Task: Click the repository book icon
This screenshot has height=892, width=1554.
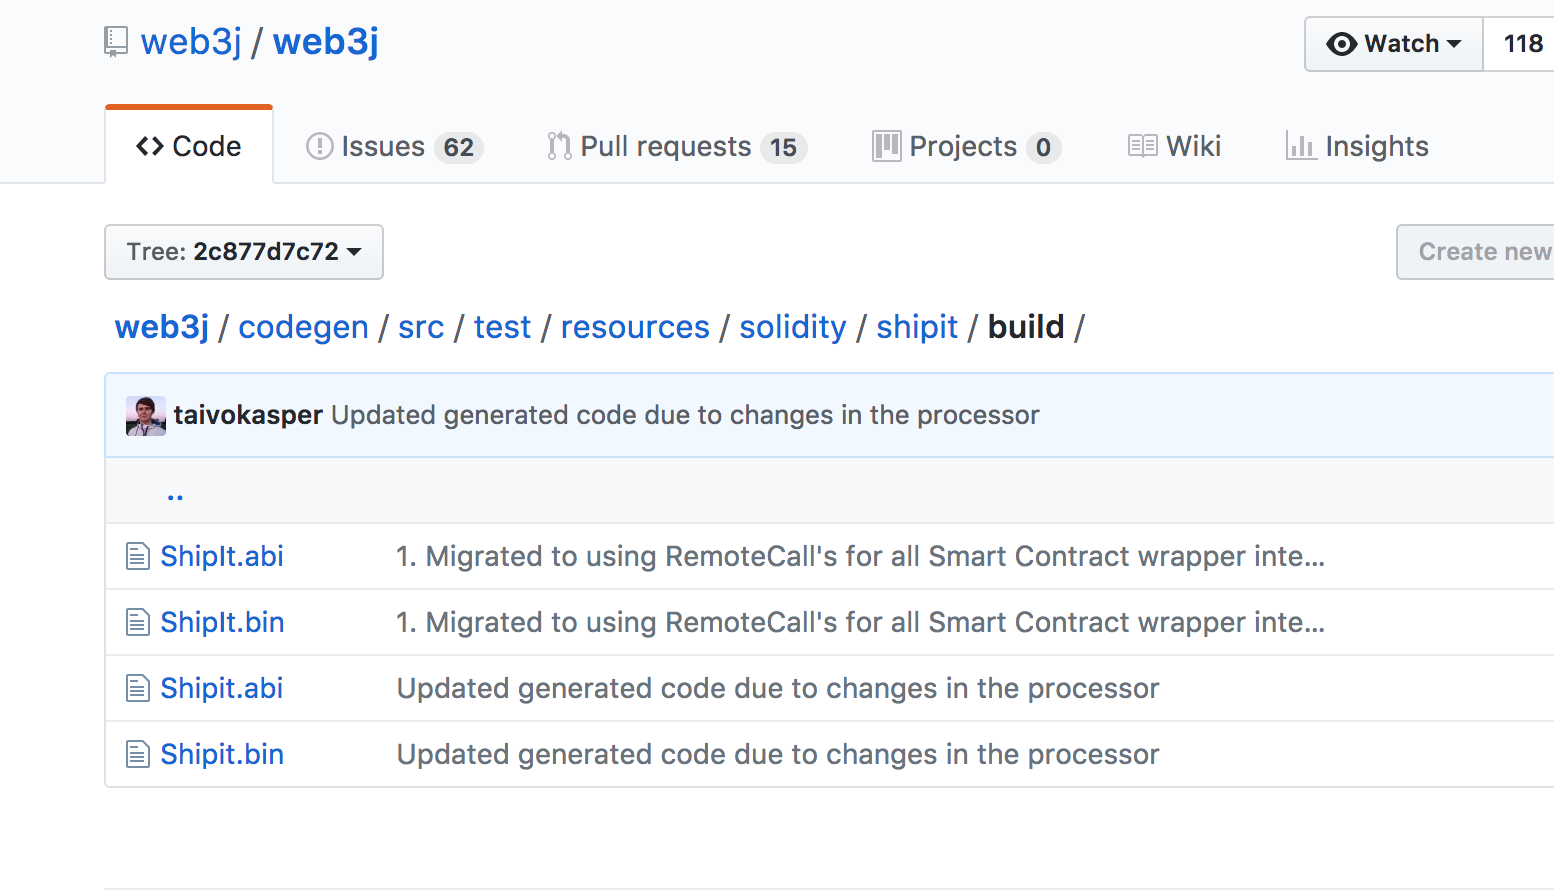Action: tap(116, 42)
